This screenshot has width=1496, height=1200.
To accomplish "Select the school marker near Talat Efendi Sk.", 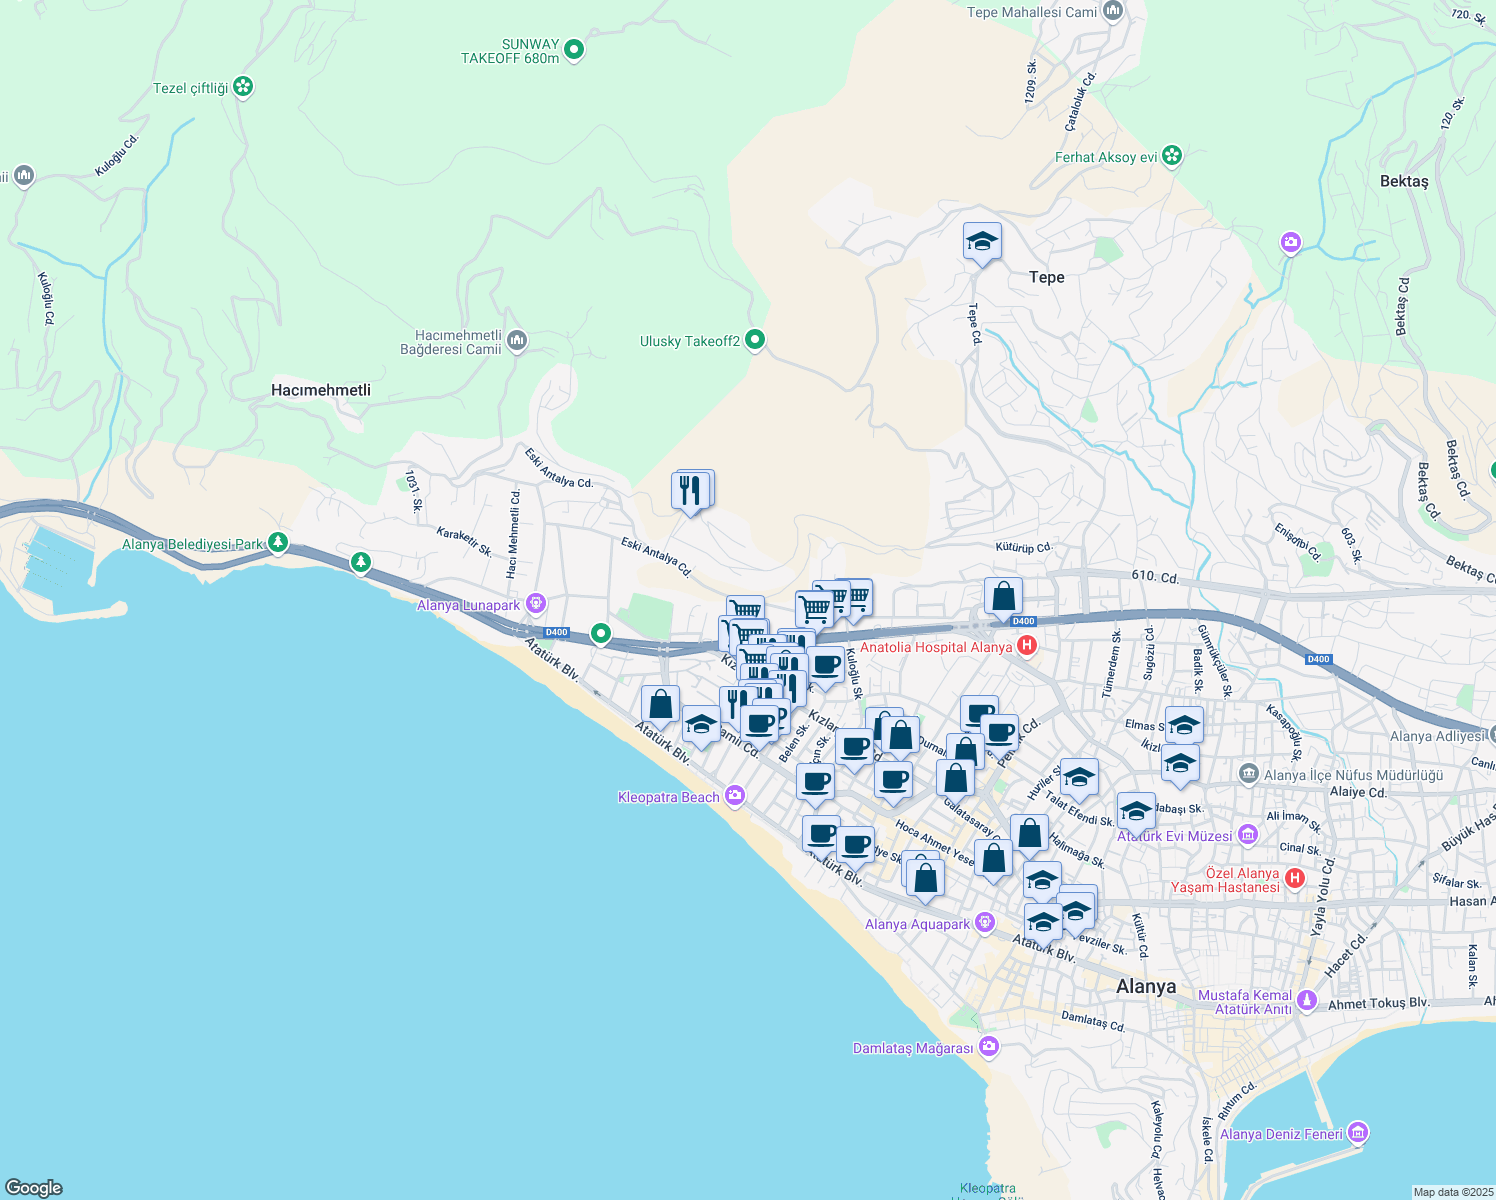I will tap(1079, 777).
